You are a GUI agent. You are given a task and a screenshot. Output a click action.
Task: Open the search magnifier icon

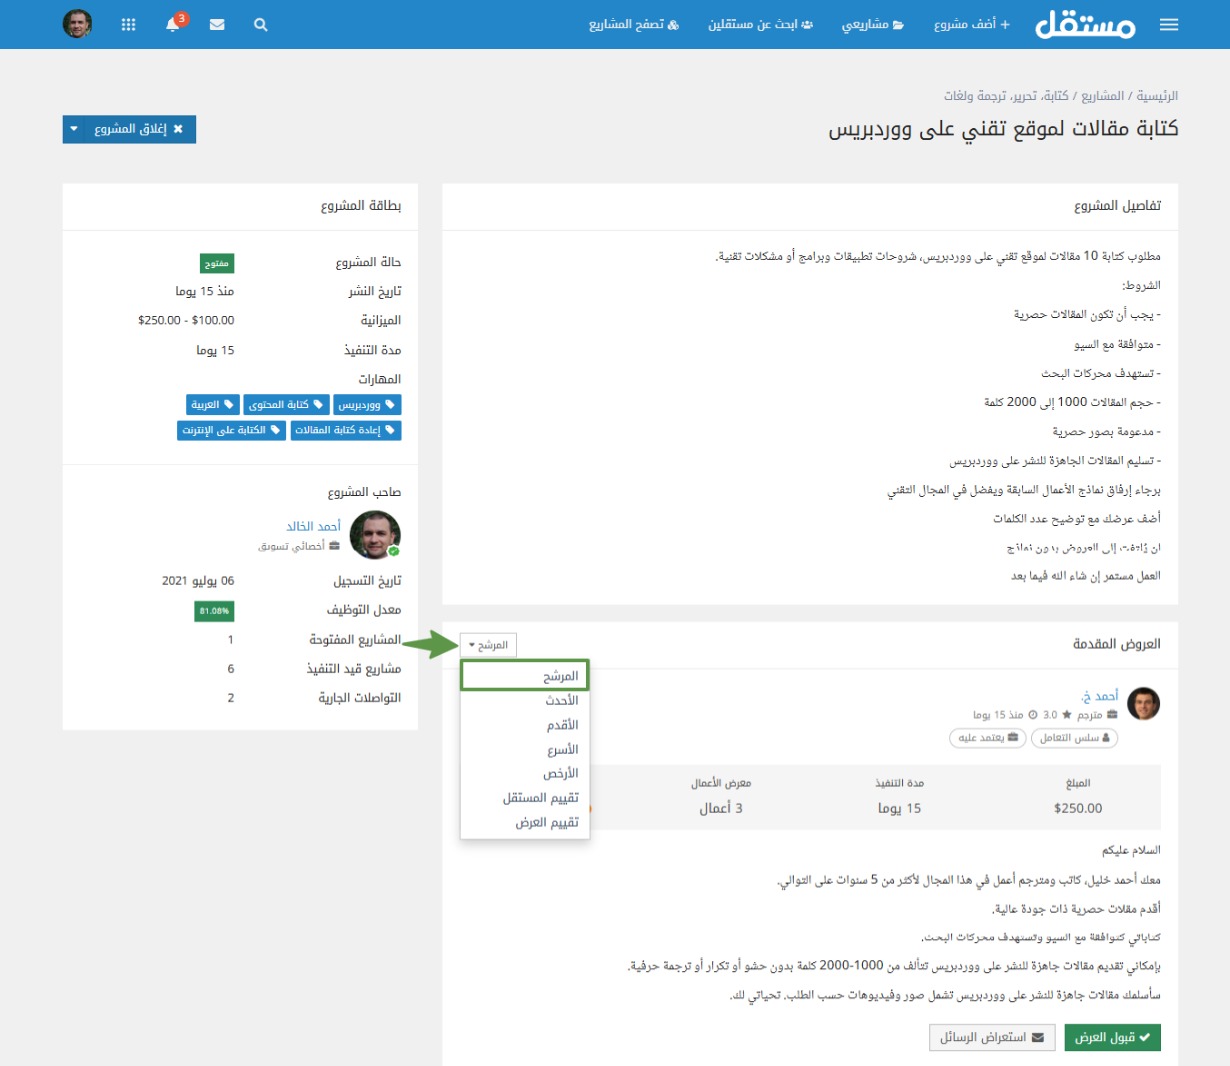[x=260, y=25]
